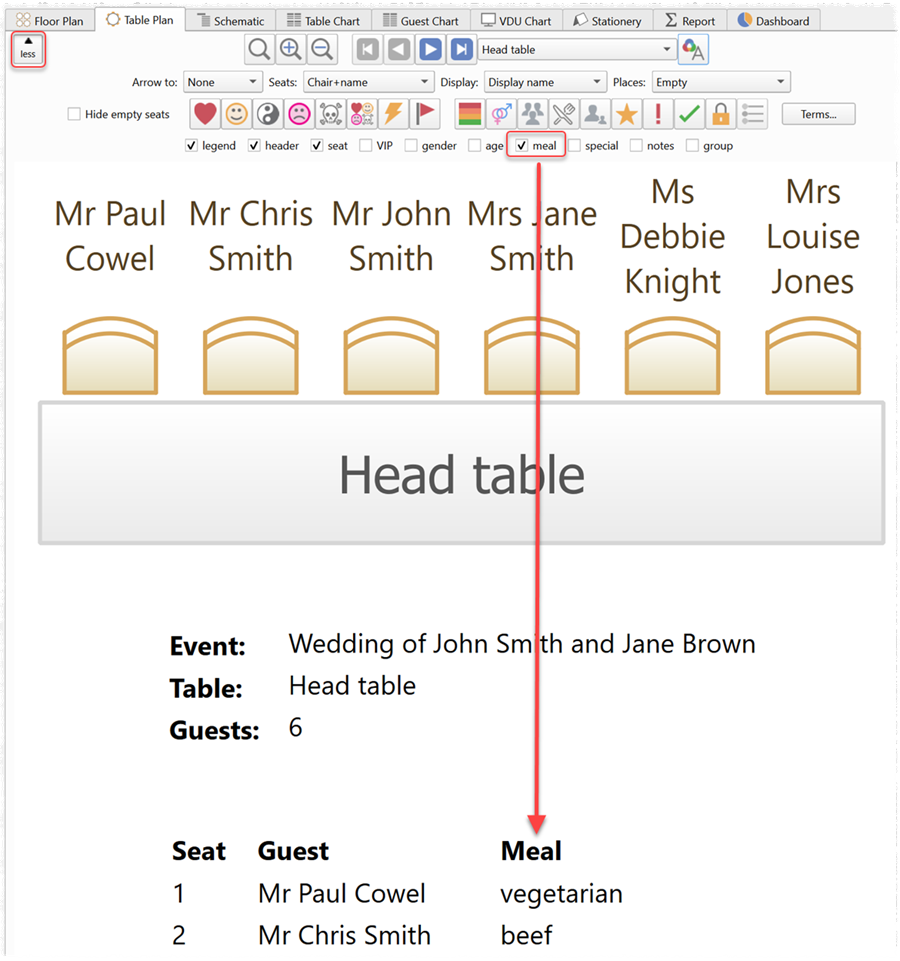Open the Arrow to dropdown
This screenshot has height=961, width=900.
tap(222, 81)
